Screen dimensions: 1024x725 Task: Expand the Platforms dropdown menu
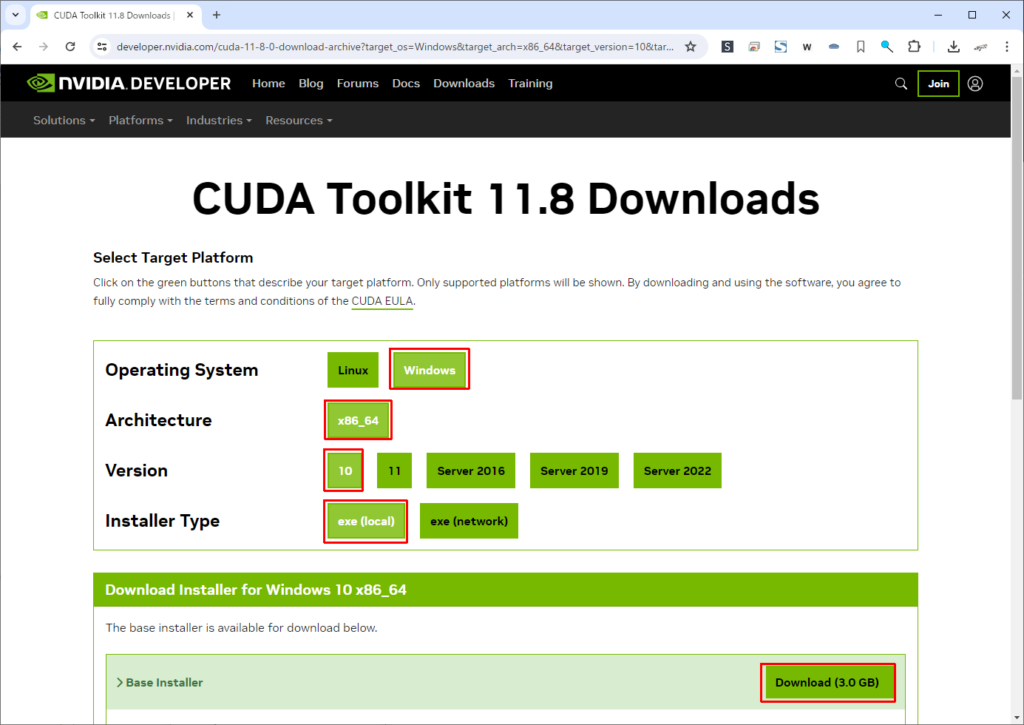click(x=140, y=120)
